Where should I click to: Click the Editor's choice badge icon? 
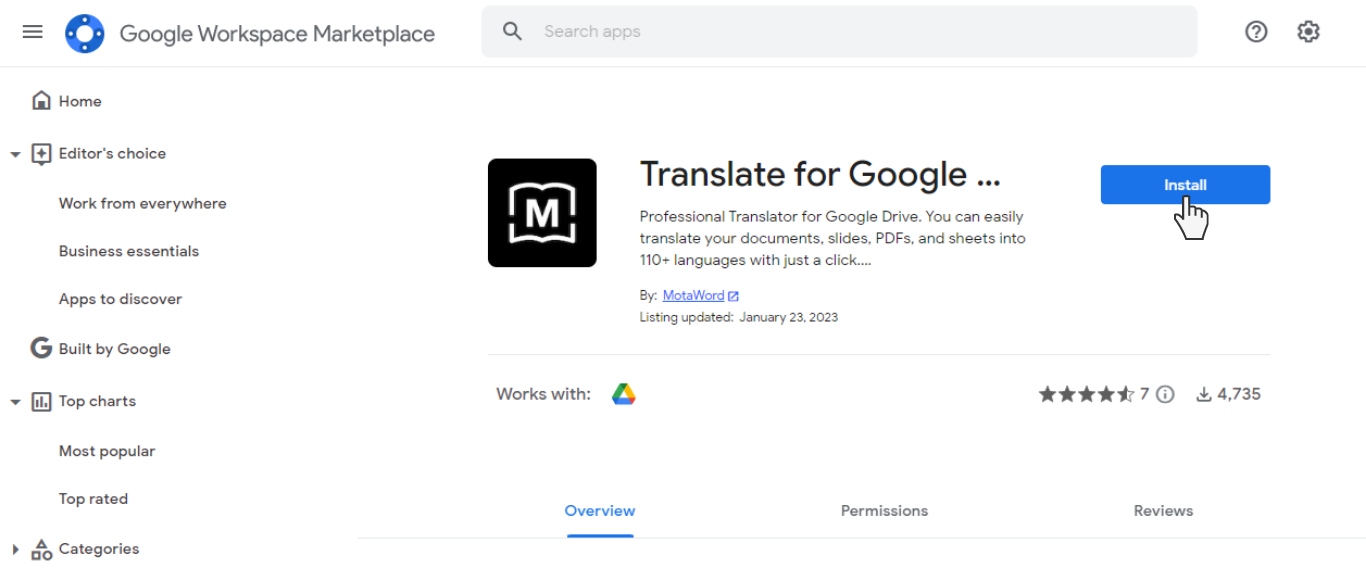[x=41, y=154]
